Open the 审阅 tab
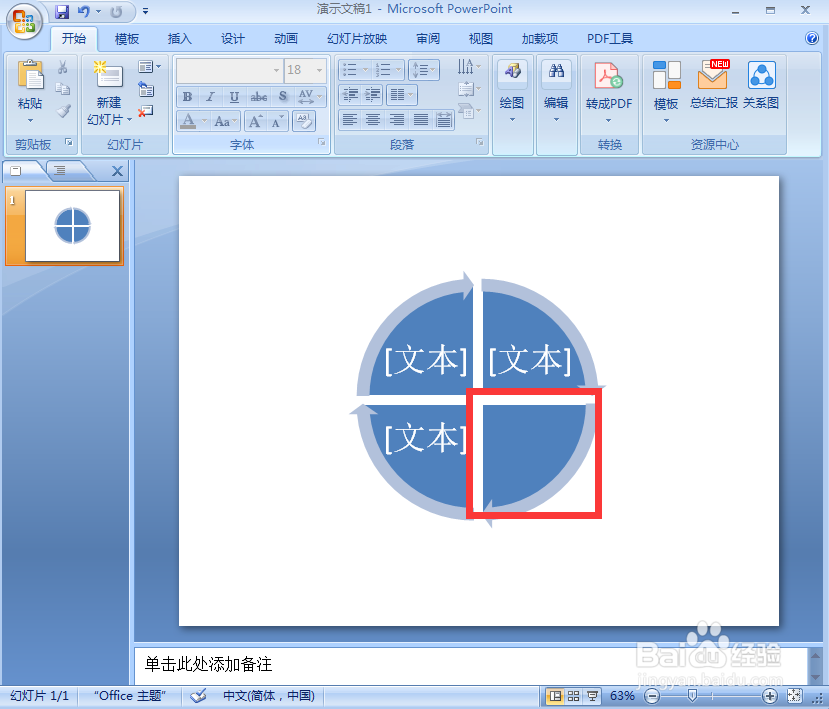The width and height of the screenshot is (829, 709). point(428,39)
